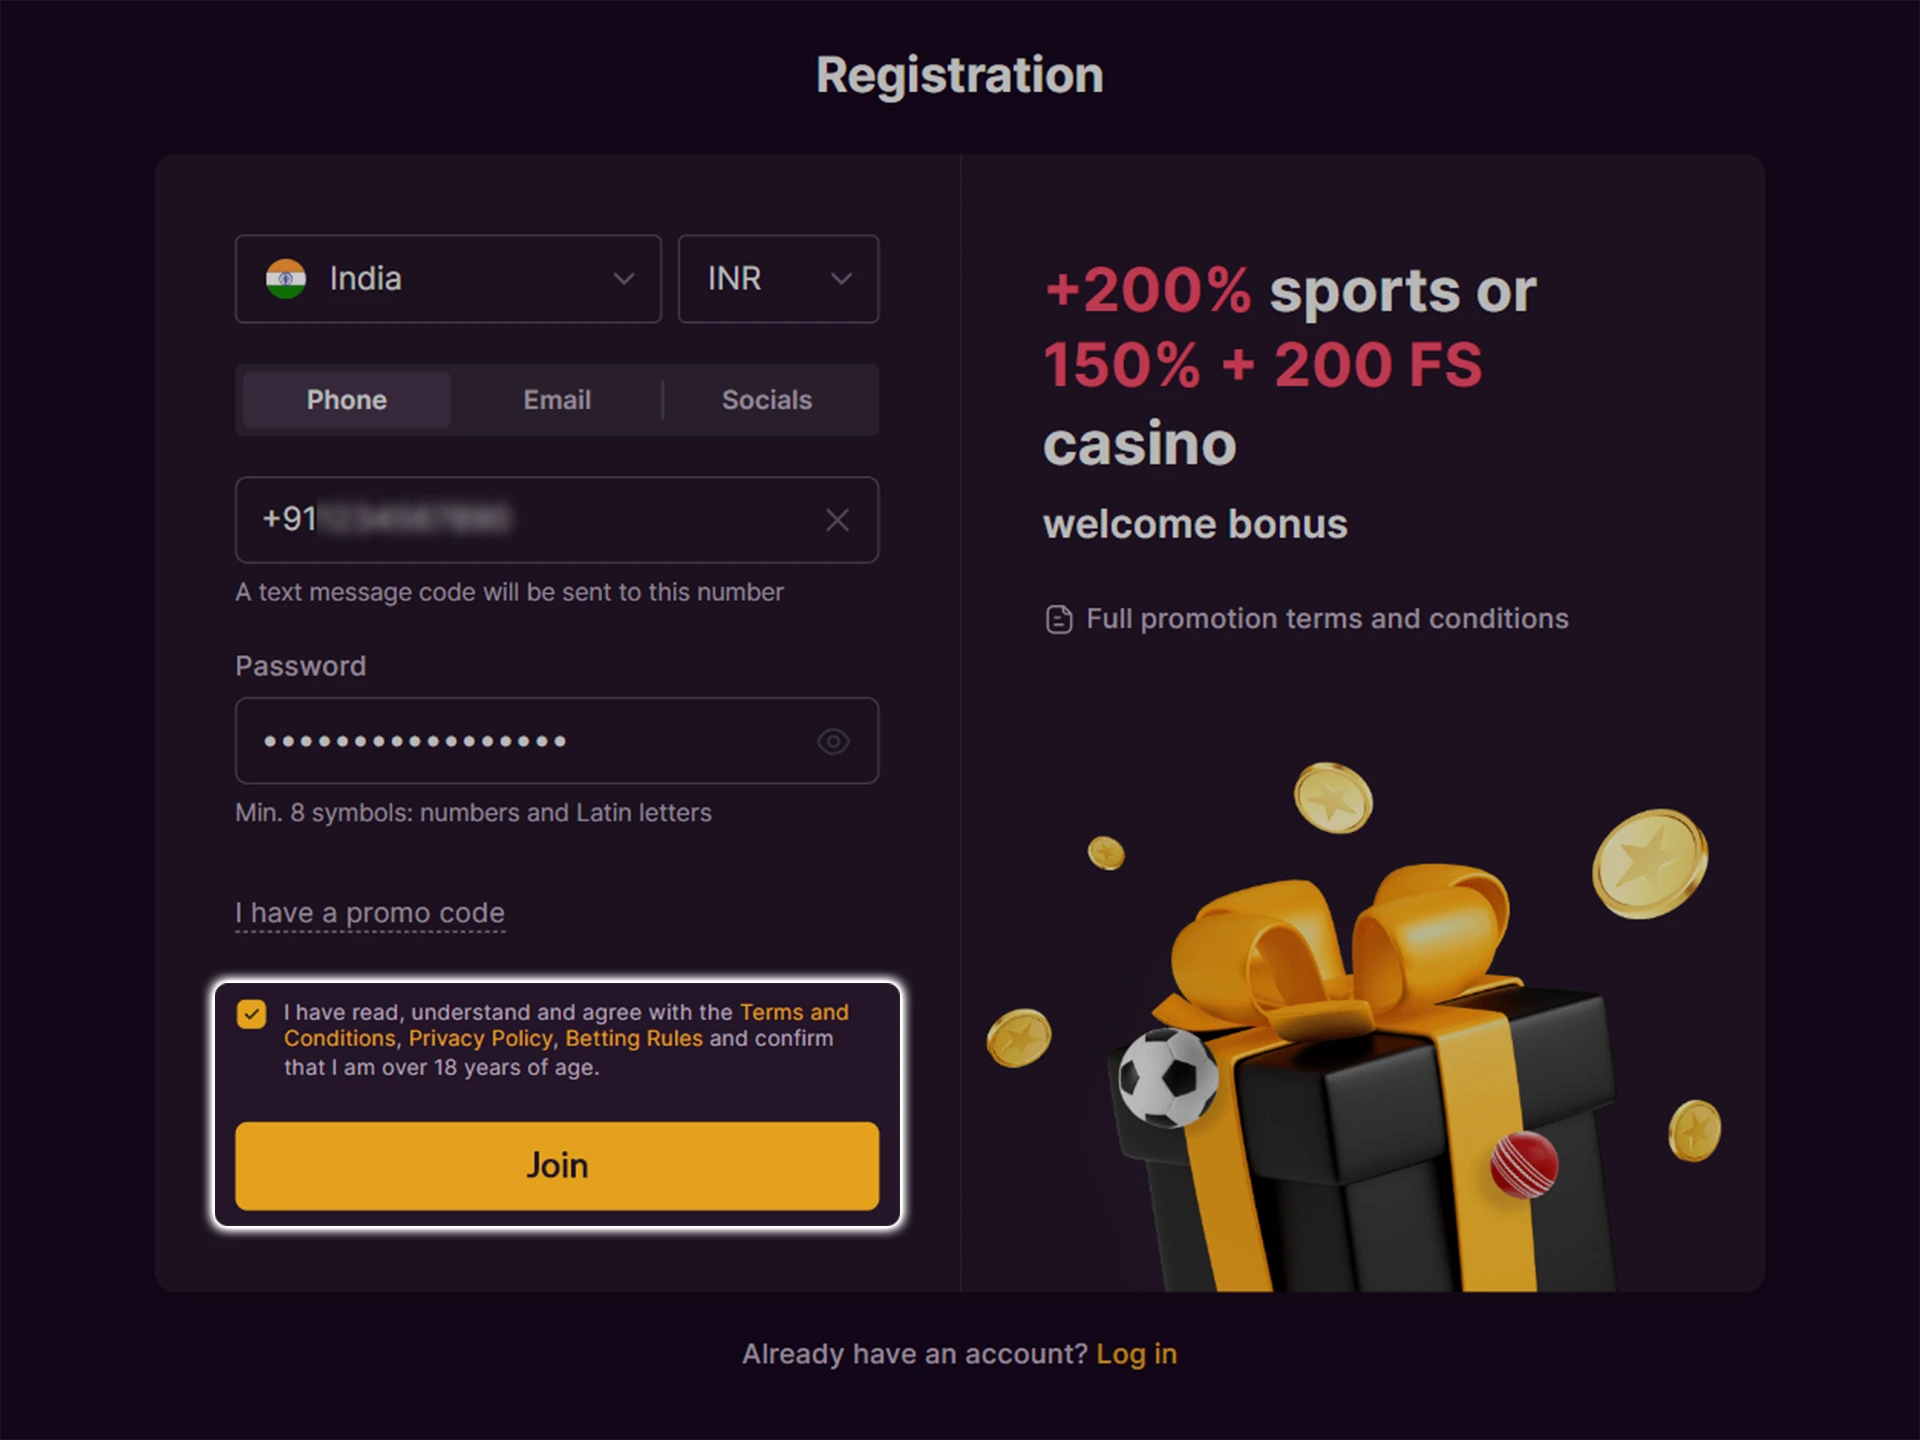Open the Privacy Policy link
The height and width of the screenshot is (1440, 1920).
pos(478,1038)
